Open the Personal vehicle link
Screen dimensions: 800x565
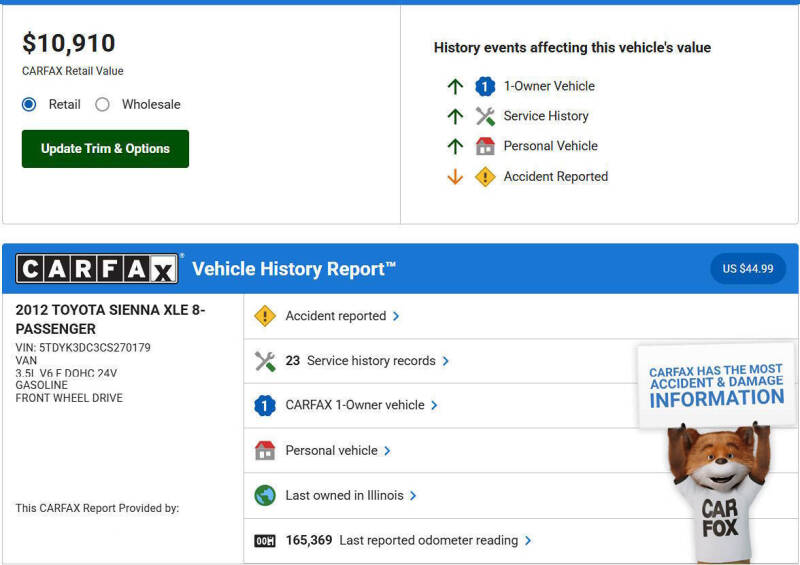(331, 451)
